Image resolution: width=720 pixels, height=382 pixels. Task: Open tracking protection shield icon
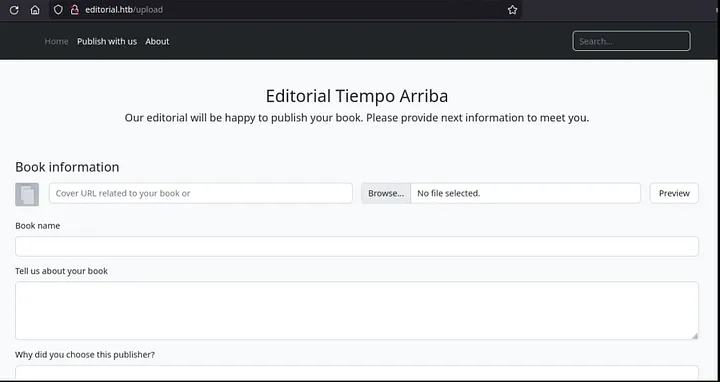(58, 10)
